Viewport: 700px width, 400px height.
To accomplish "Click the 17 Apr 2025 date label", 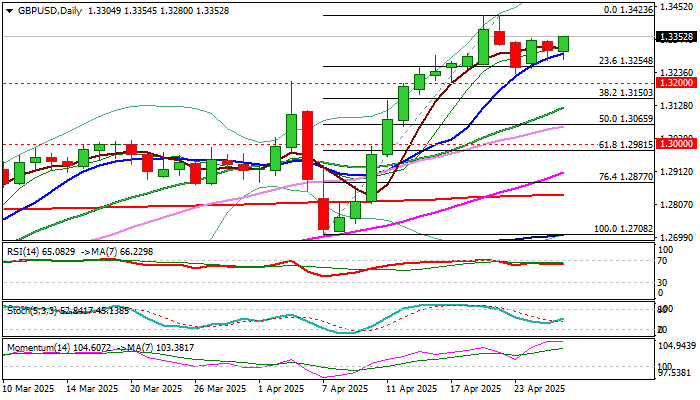I will [x=476, y=389].
